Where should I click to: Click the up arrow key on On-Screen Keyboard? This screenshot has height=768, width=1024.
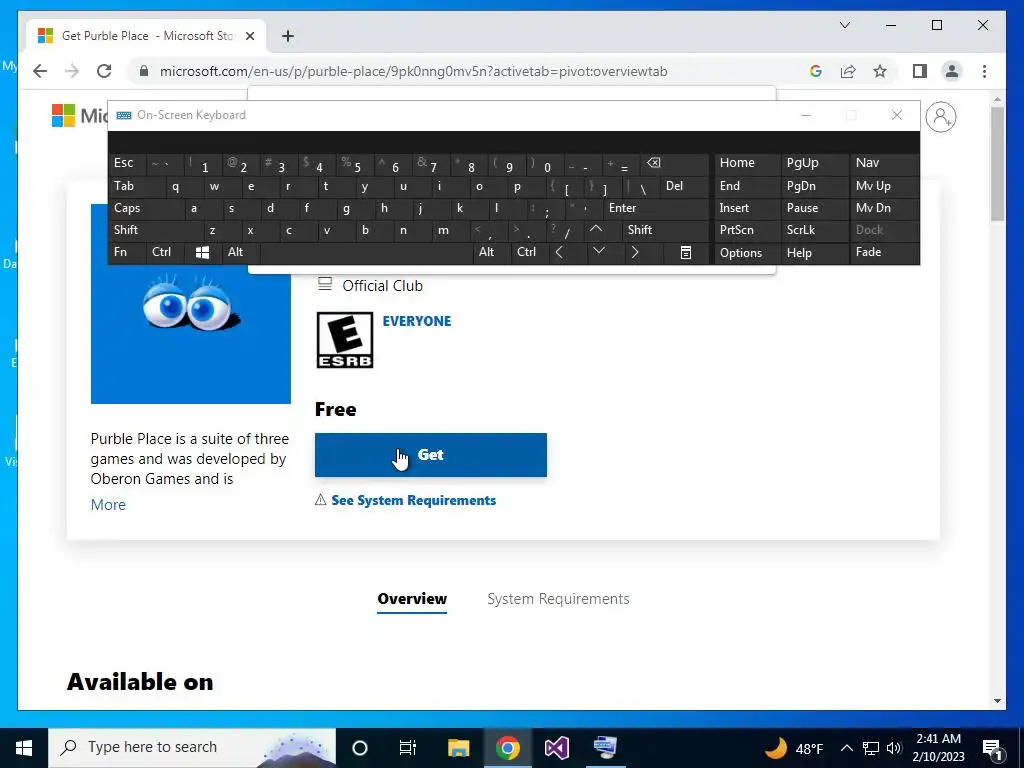point(596,229)
